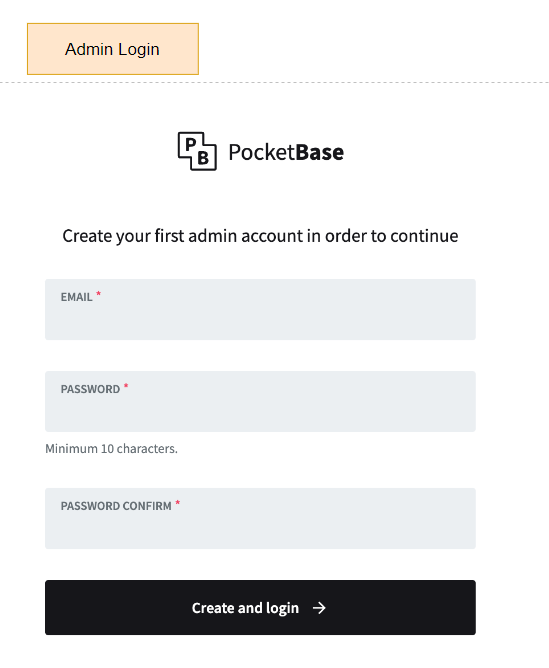549x668 pixels.
Task: Click the arrow icon on Create button
Action: coord(319,608)
